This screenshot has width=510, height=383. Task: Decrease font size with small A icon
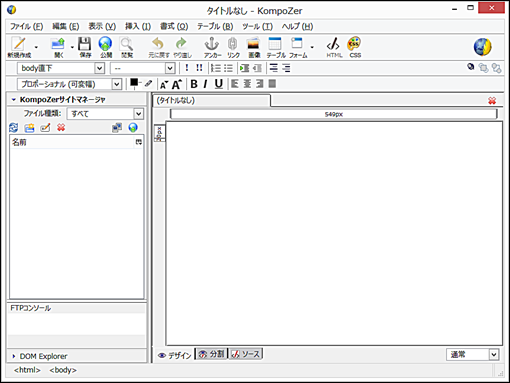click(x=164, y=84)
